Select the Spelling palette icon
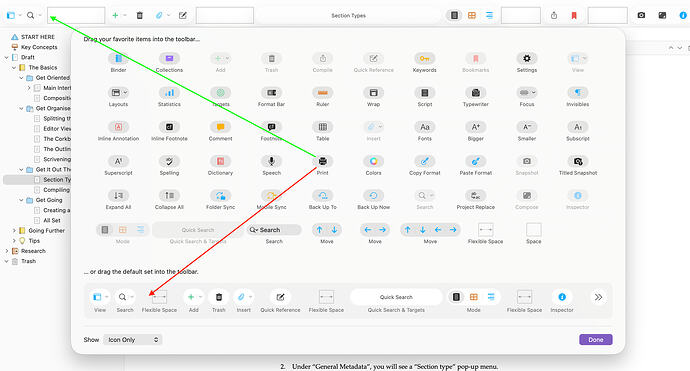The height and width of the screenshot is (371, 690). tap(169, 162)
